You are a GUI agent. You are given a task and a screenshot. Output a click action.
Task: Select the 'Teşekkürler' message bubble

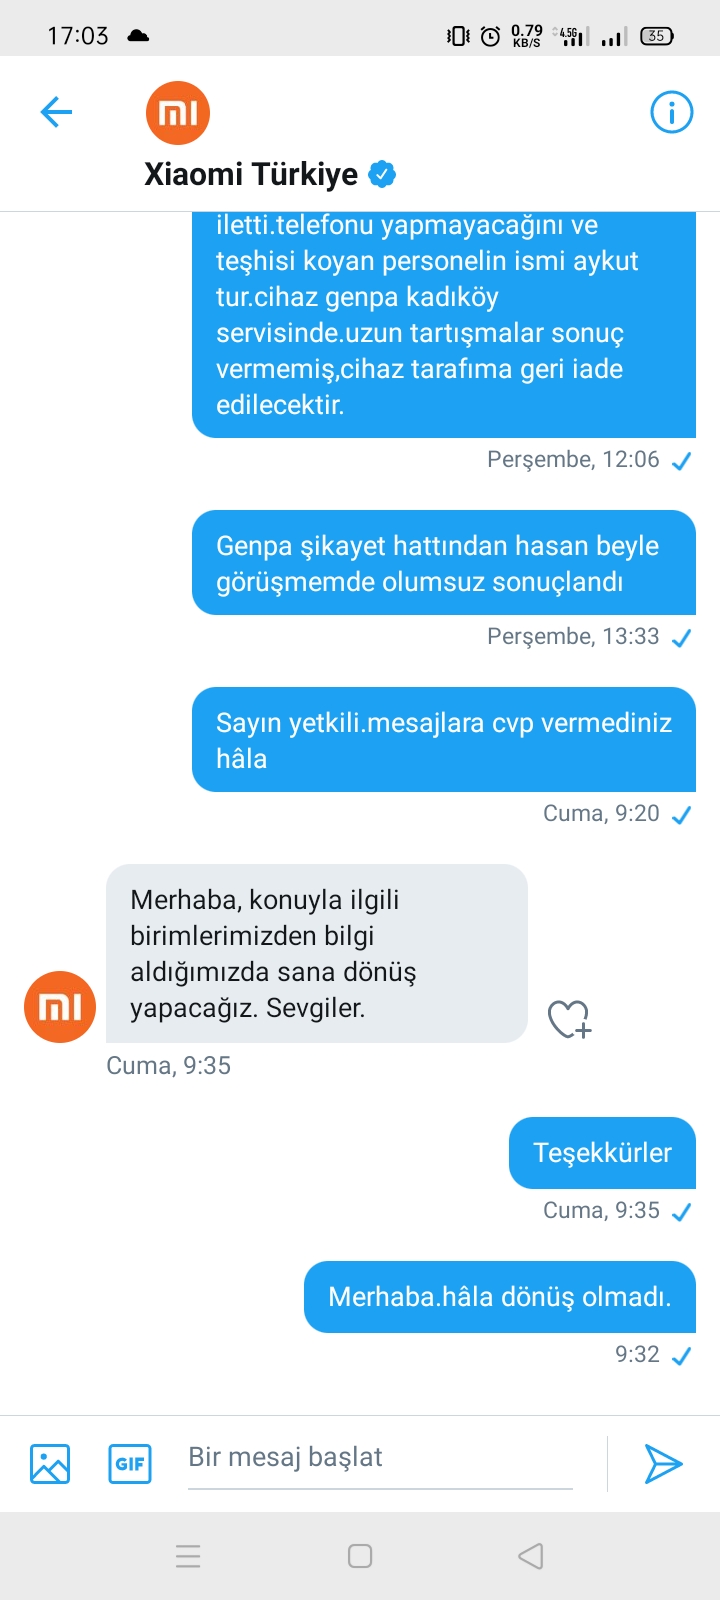point(602,1153)
